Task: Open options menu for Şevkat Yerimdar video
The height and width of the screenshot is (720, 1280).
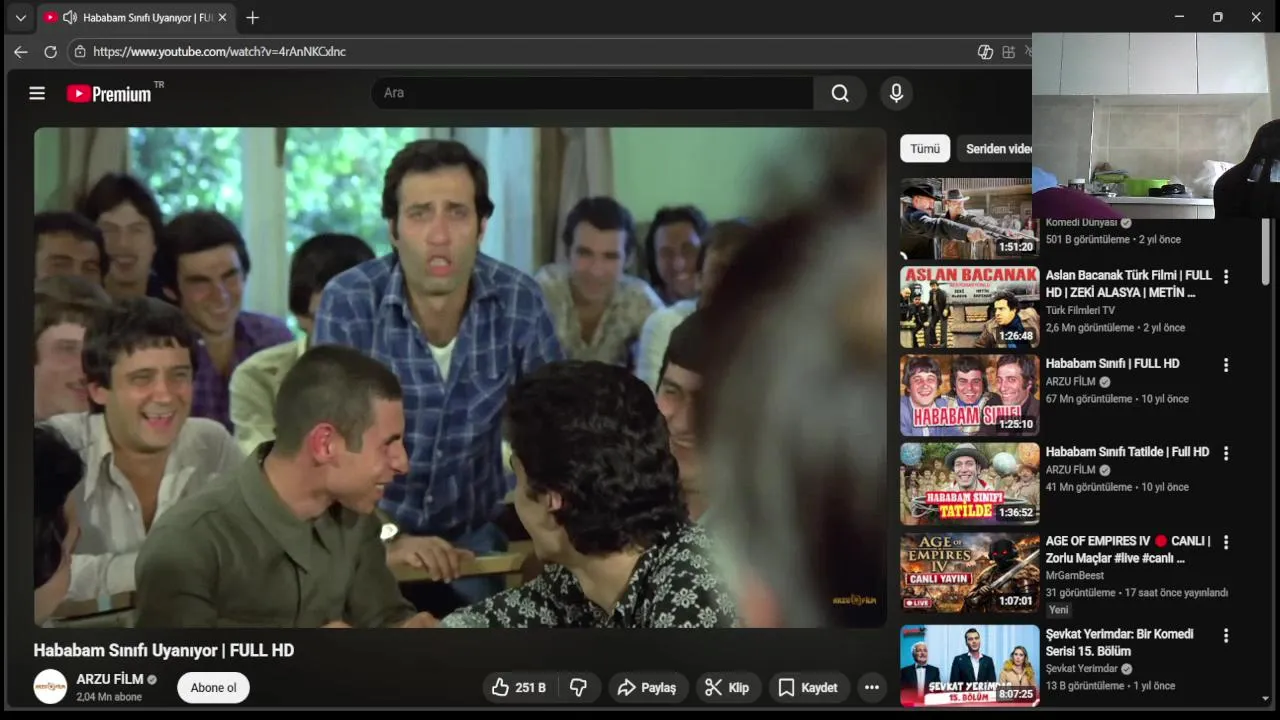Action: (1226, 635)
